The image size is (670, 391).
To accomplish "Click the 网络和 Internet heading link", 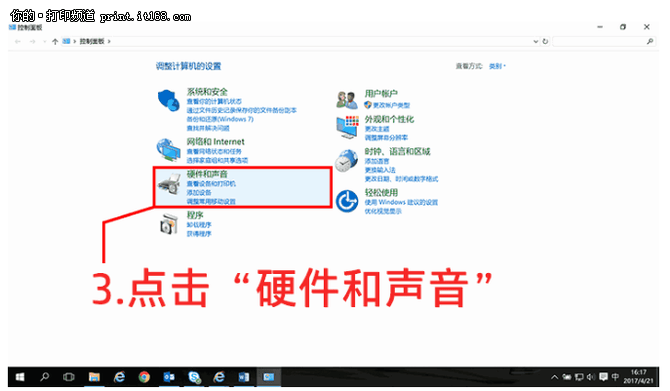I will pyautogui.click(x=215, y=141).
